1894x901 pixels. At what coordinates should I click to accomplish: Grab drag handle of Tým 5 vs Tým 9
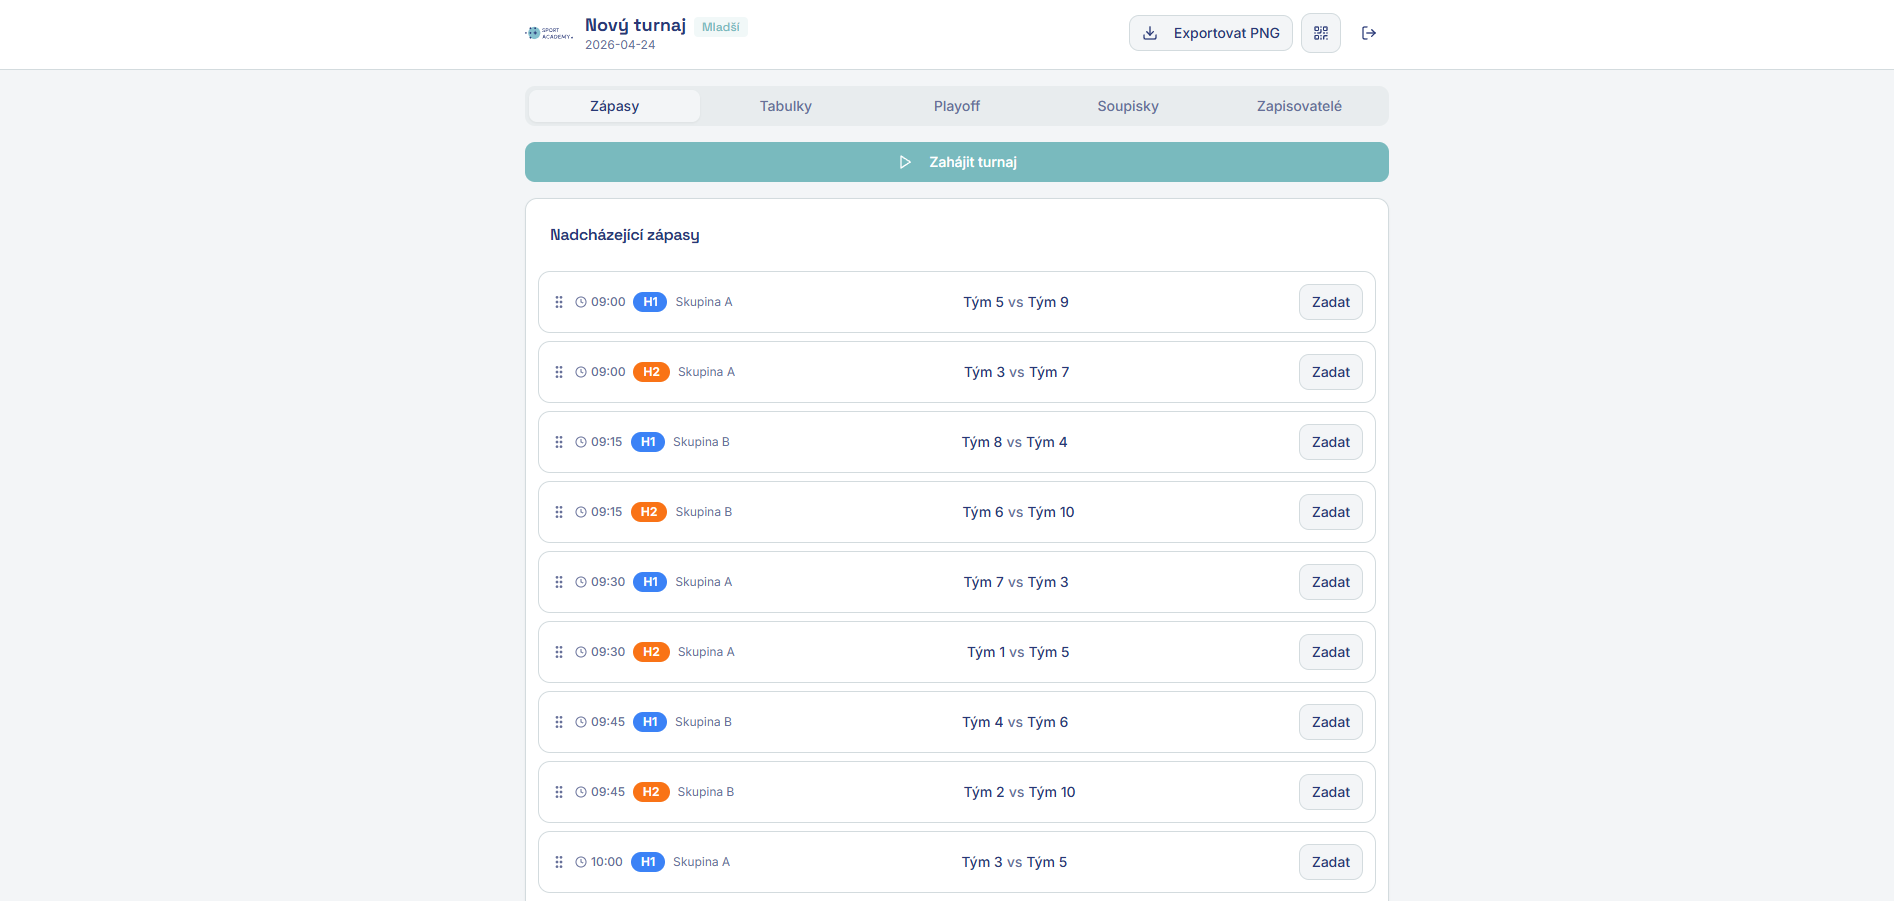559,302
